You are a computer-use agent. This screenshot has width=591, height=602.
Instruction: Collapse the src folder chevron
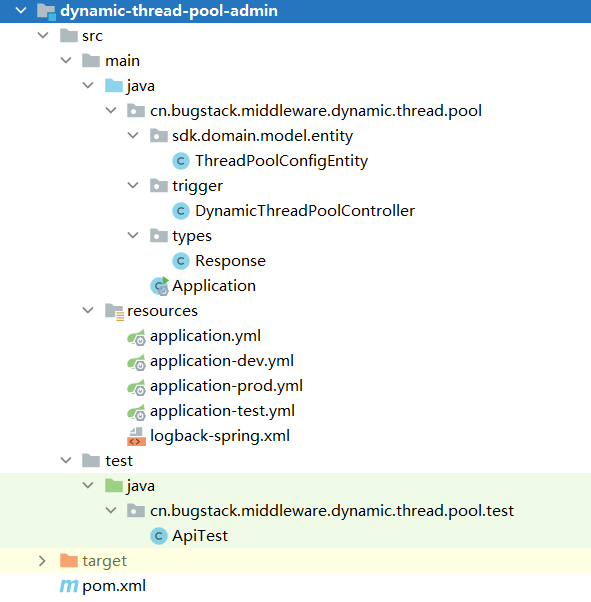43,36
